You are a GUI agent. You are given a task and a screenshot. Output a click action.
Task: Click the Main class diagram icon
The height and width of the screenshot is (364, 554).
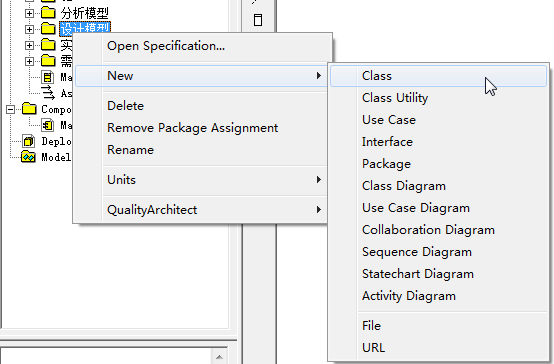(47, 77)
